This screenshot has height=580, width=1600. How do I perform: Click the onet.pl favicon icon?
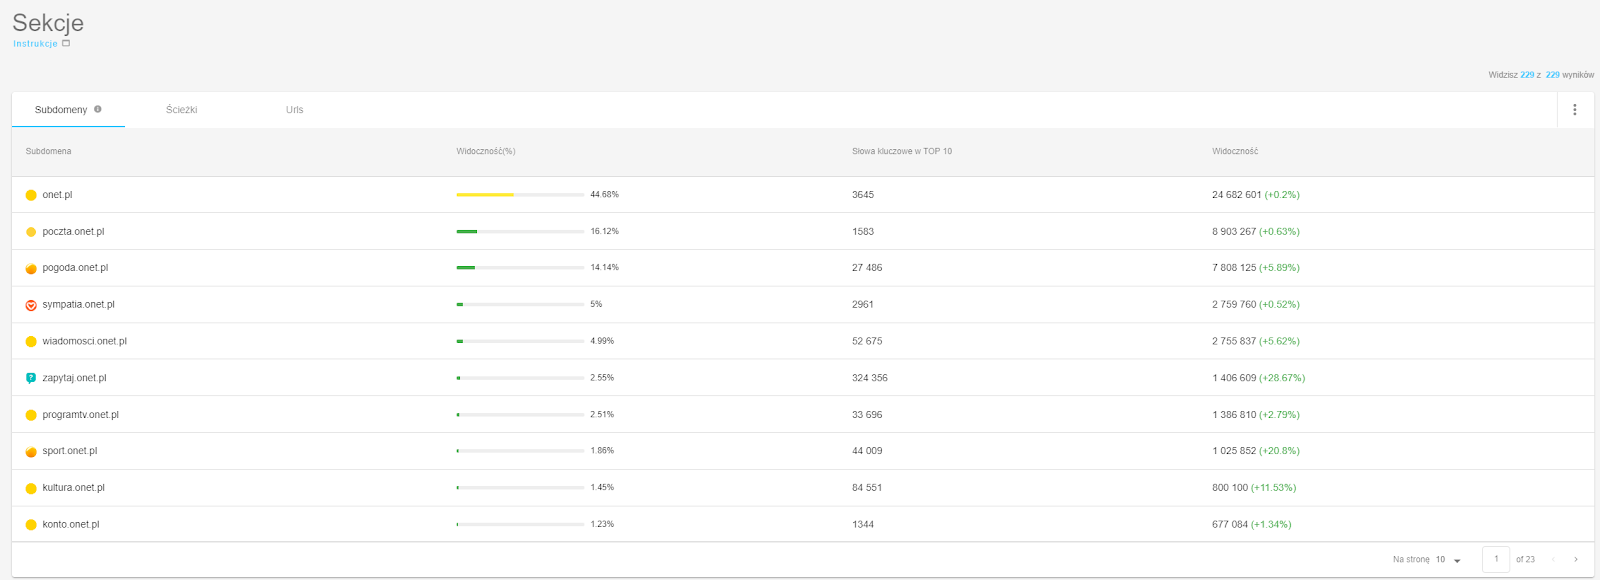click(x=31, y=195)
